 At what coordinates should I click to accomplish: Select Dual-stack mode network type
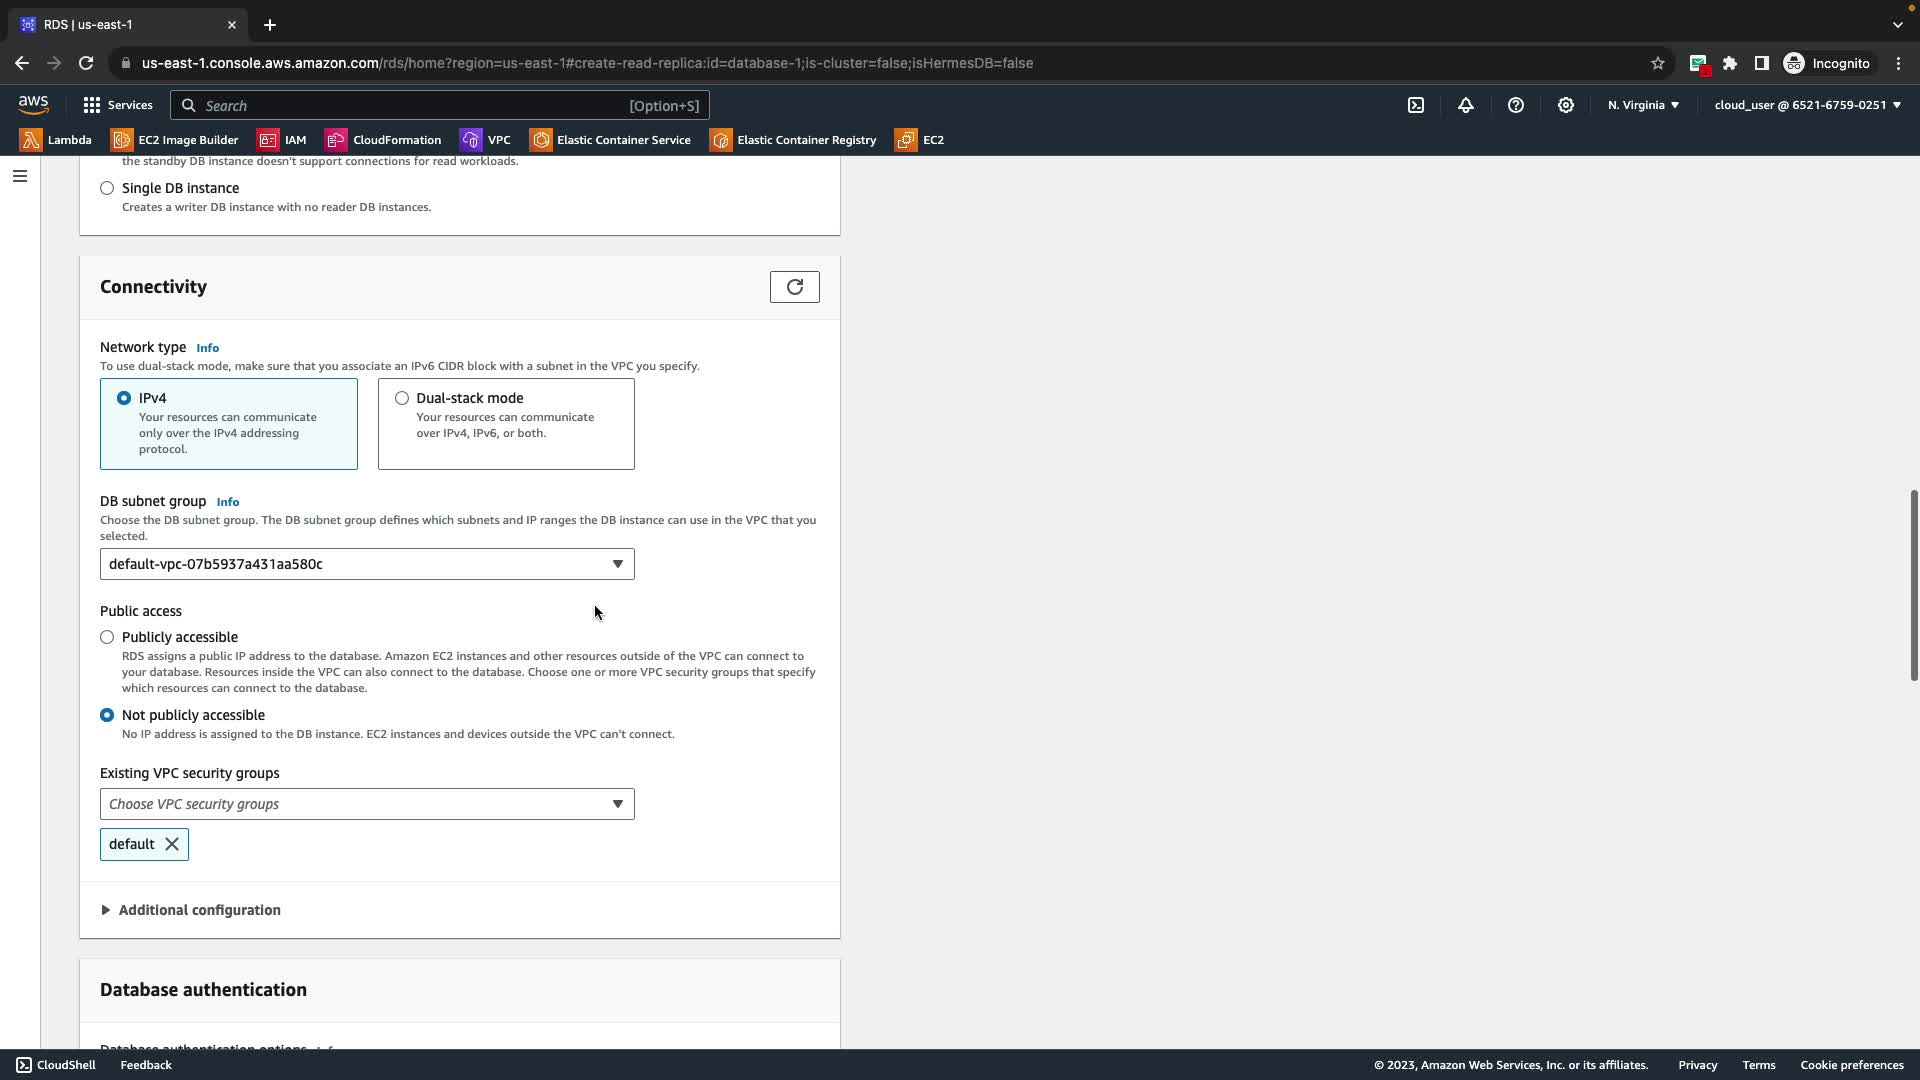[x=402, y=398]
